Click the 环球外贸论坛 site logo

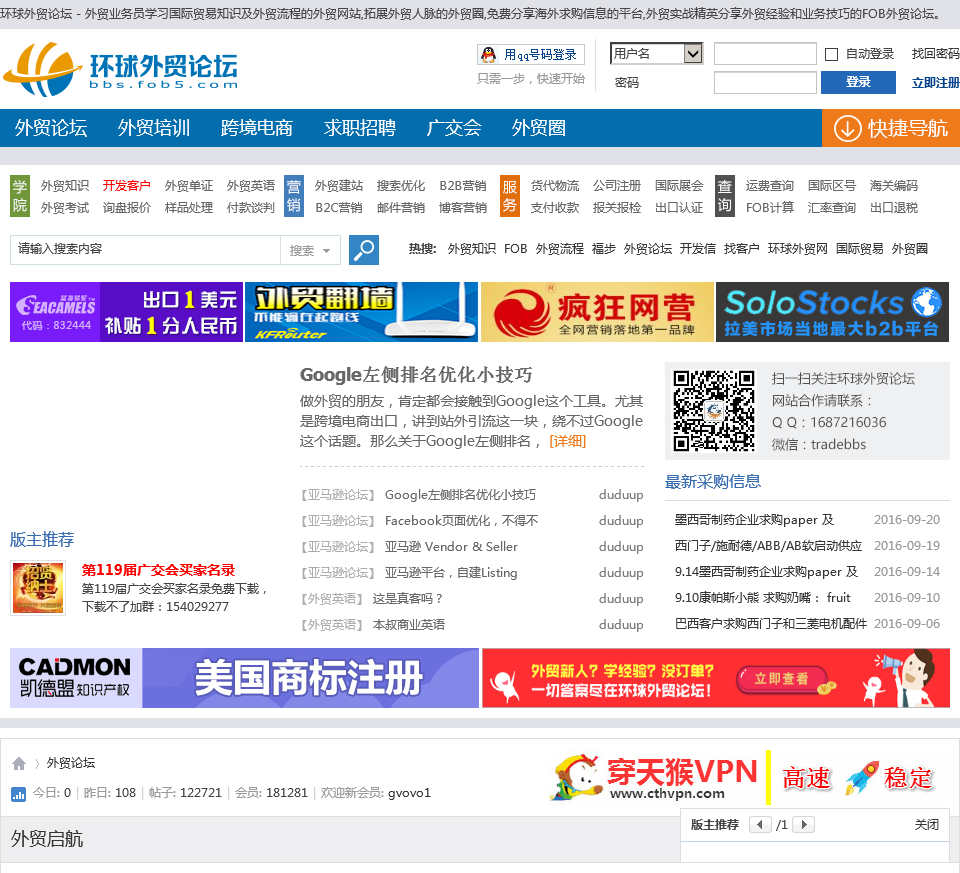[x=121, y=69]
